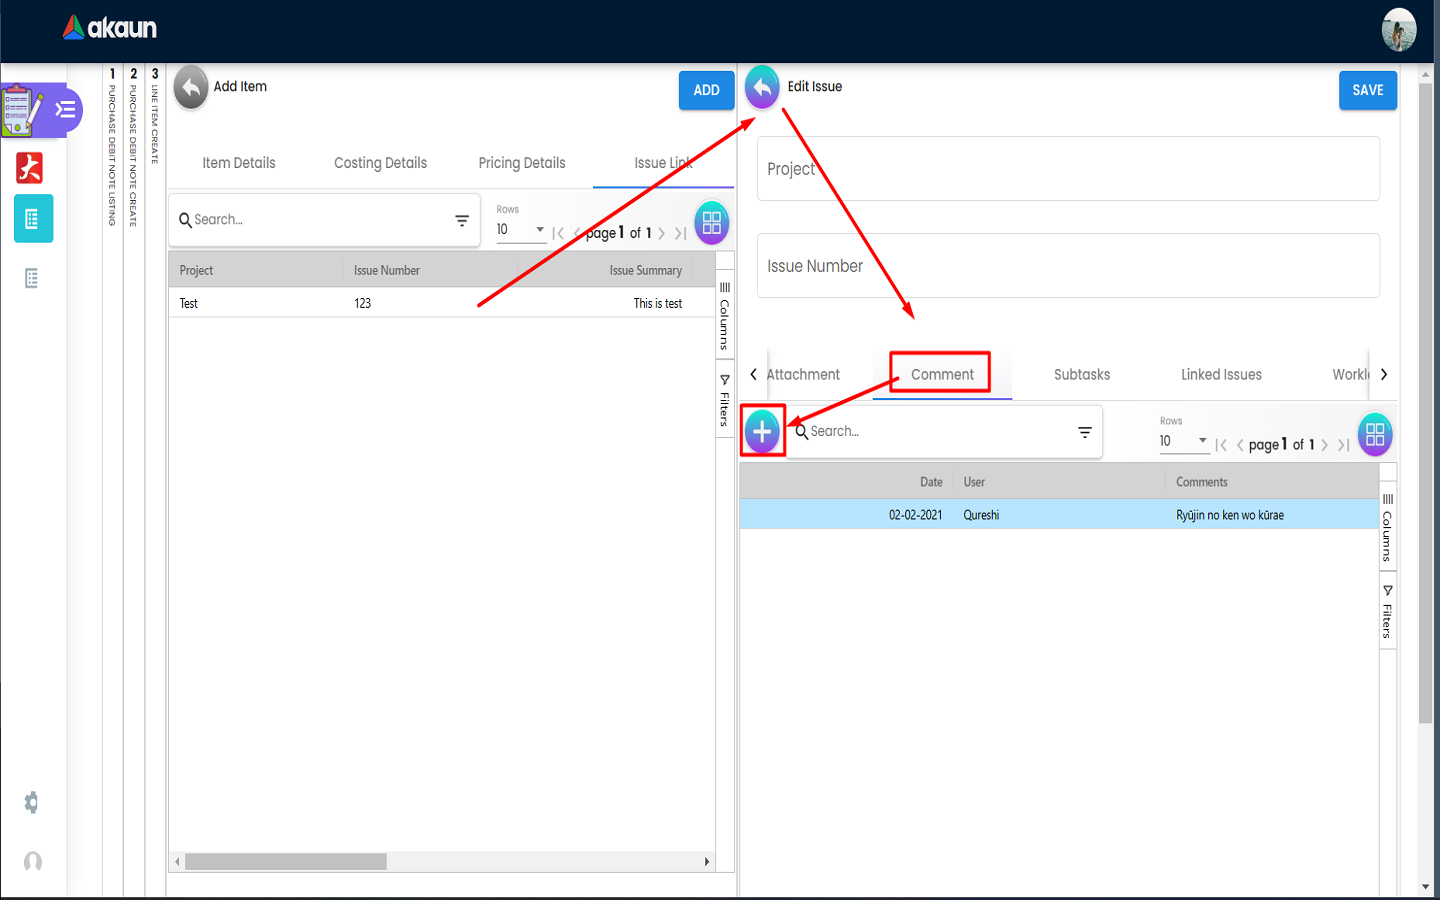The height and width of the screenshot is (900, 1440).
Task: Open the settings gear in the sidebar
Action: point(32,802)
